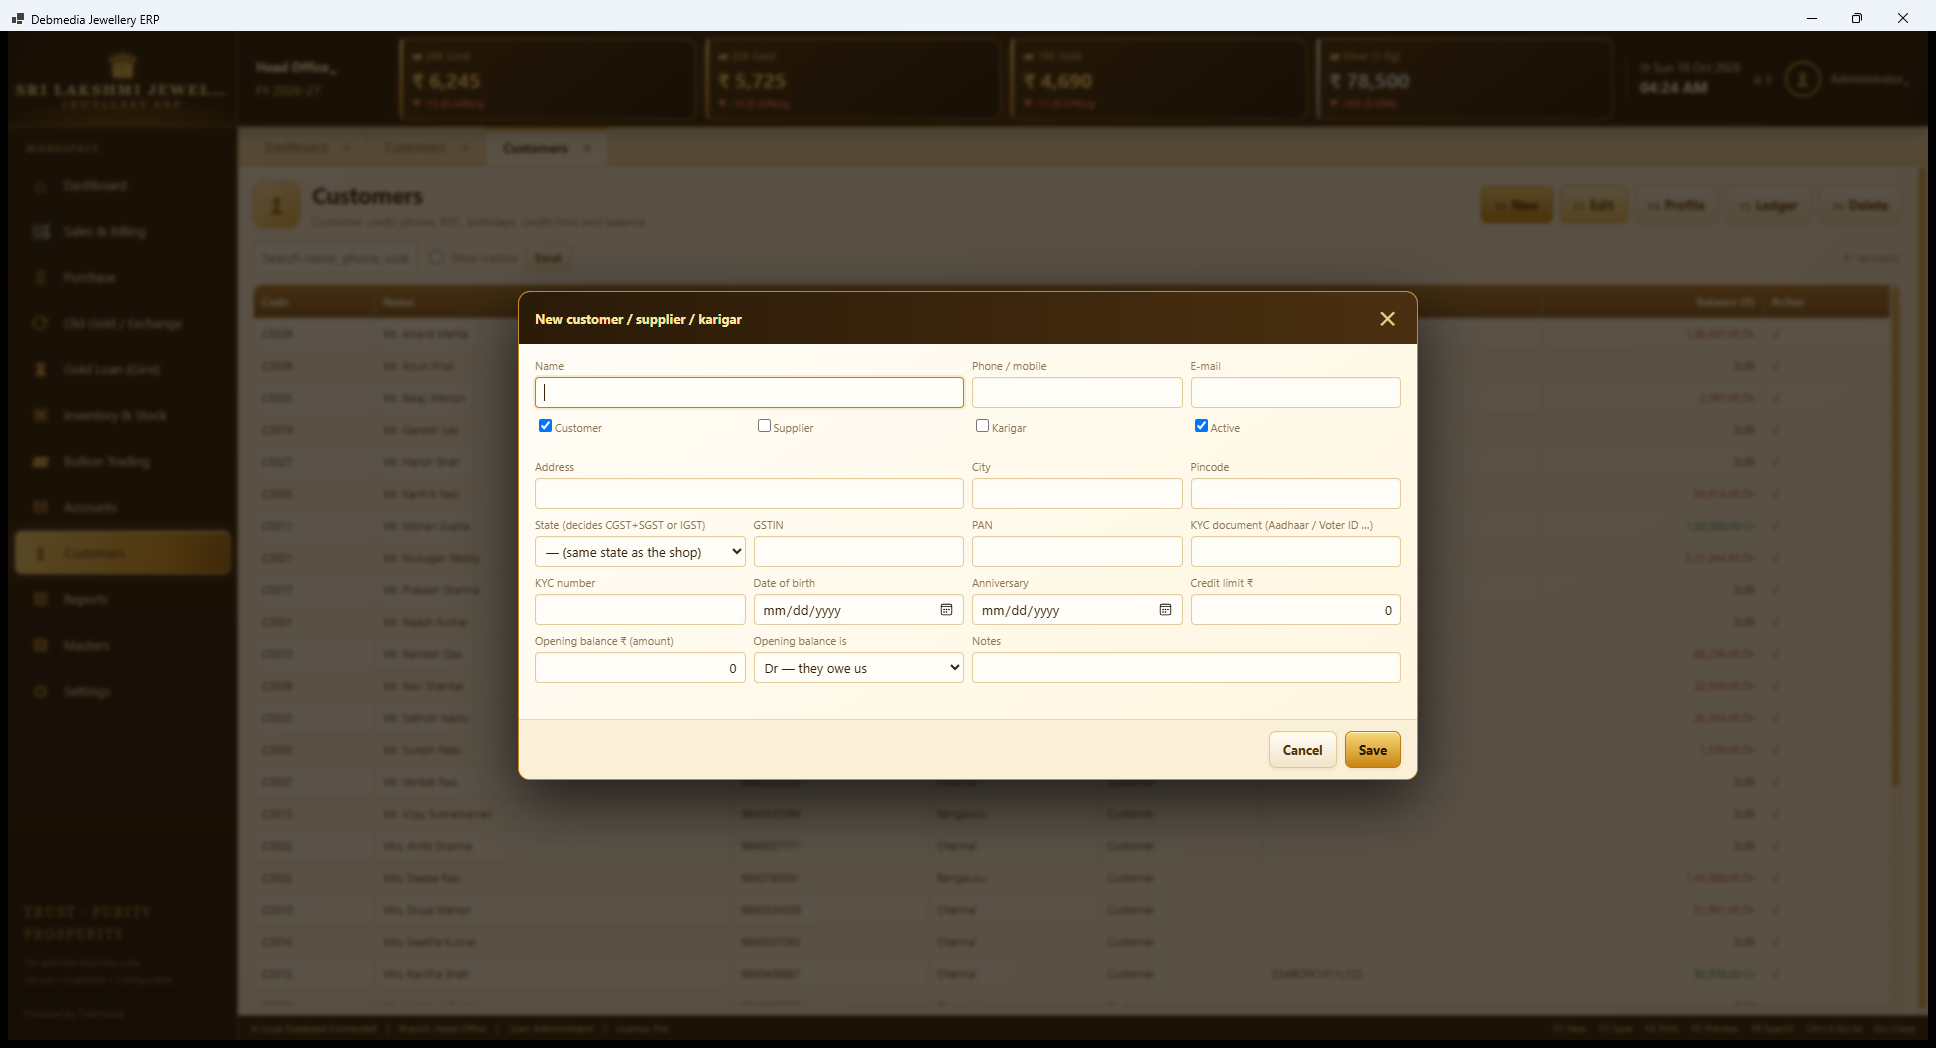Expand the State dropdown
This screenshot has width=1936, height=1048.
[x=640, y=552]
